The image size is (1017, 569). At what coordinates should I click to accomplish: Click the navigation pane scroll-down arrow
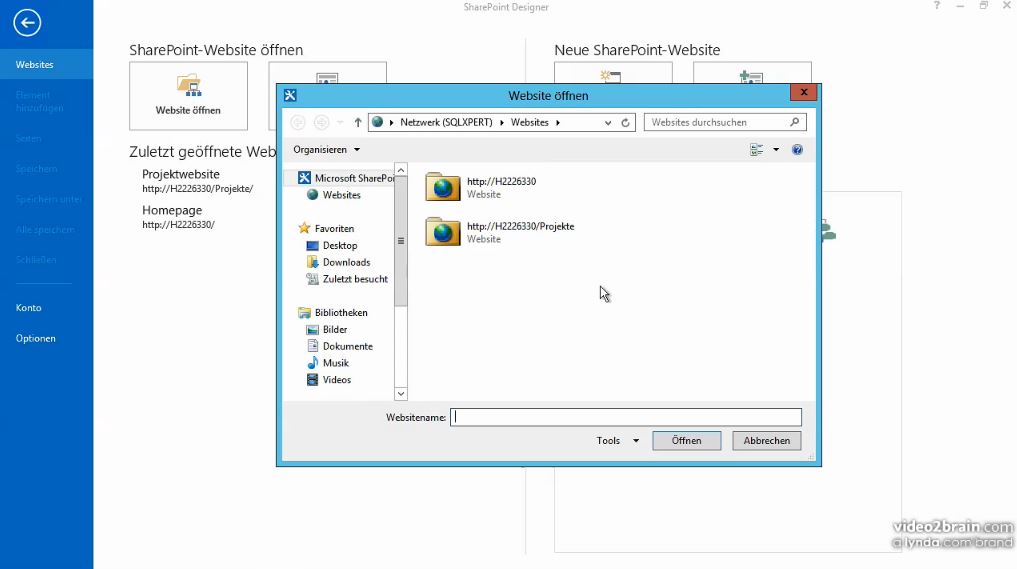click(401, 394)
